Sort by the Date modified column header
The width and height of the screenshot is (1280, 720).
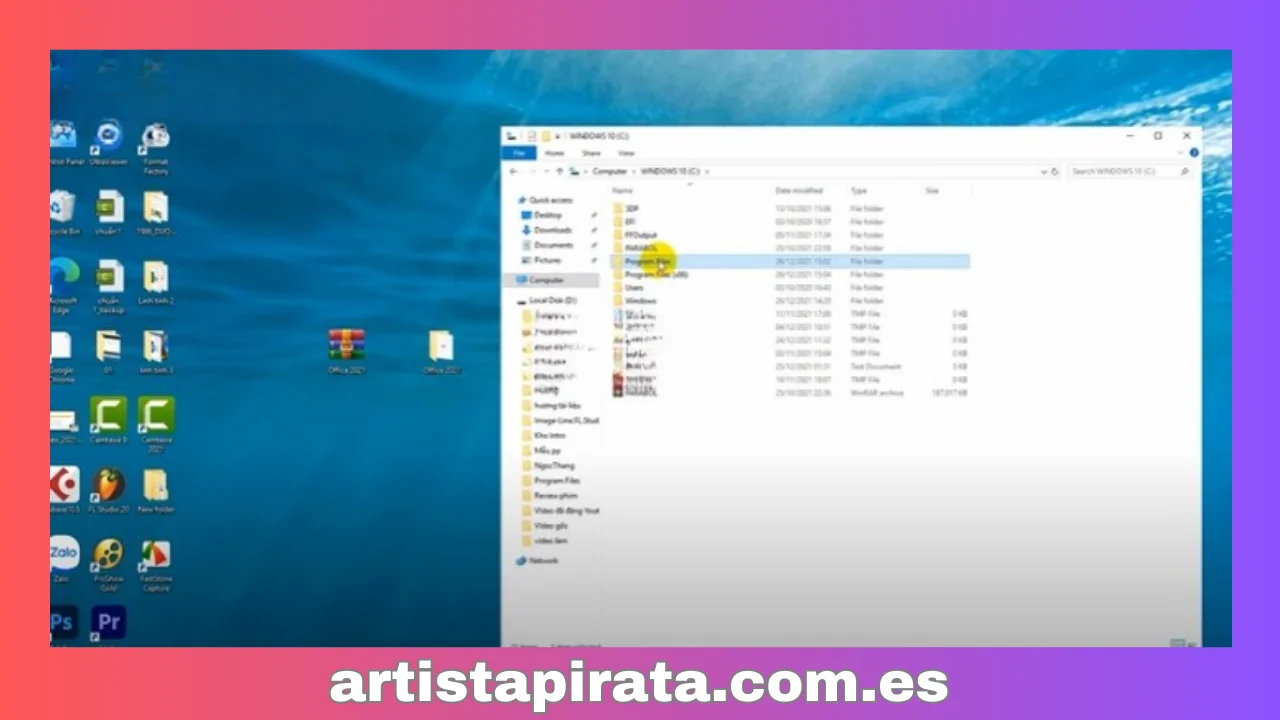point(799,190)
